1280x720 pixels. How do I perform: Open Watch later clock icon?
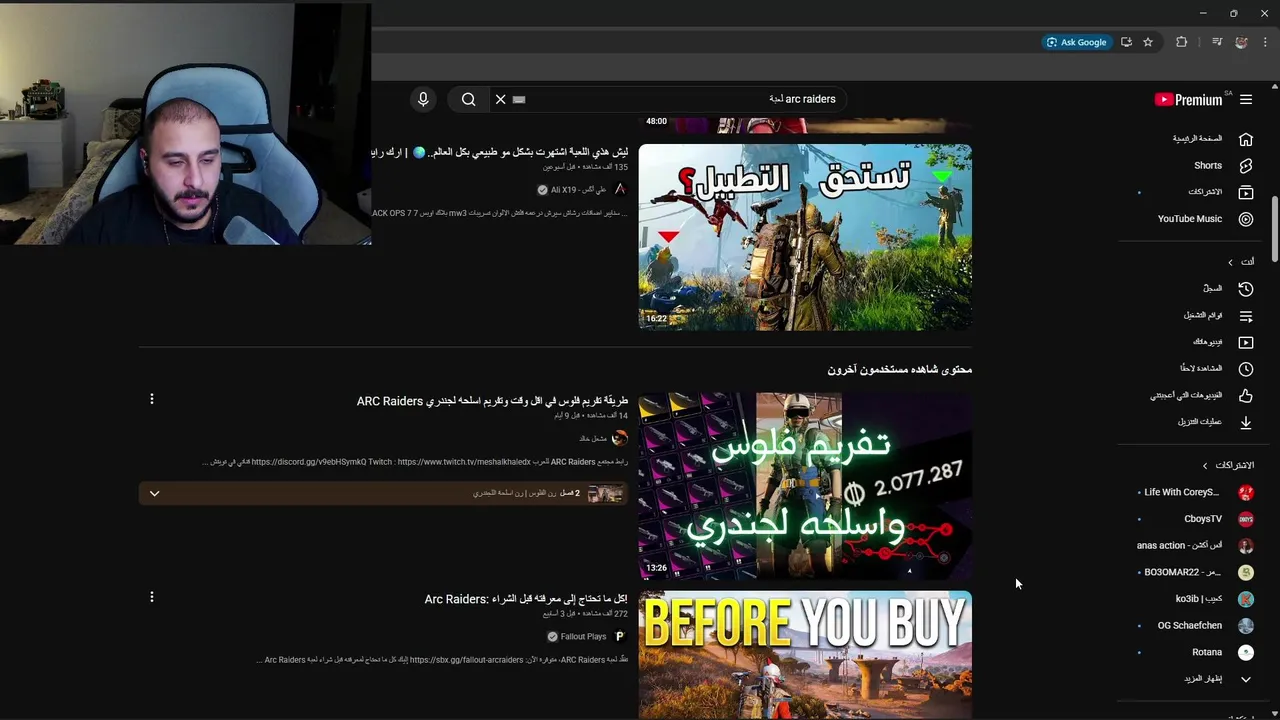coord(1246,369)
